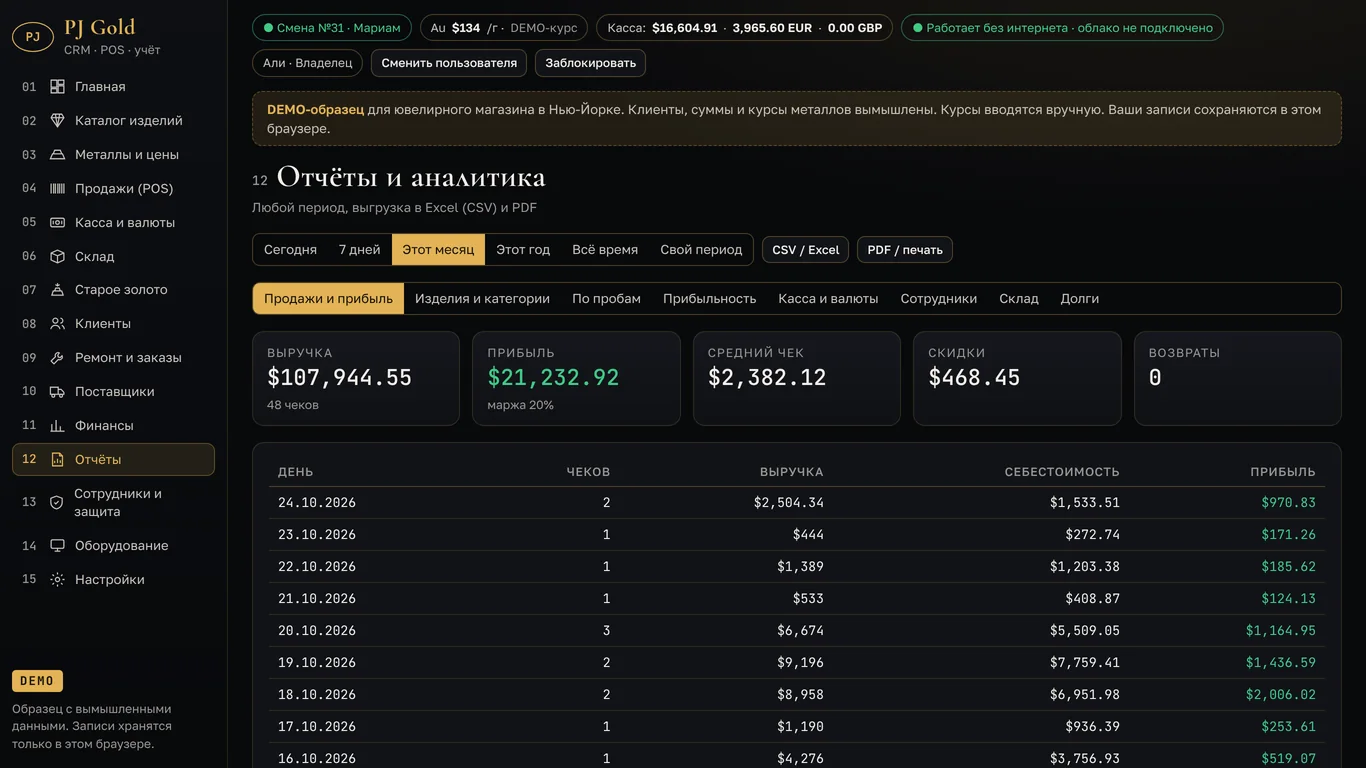This screenshot has height=768, width=1366.
Task: Click the ДЕНЬ column header
Action: [296, 472]
